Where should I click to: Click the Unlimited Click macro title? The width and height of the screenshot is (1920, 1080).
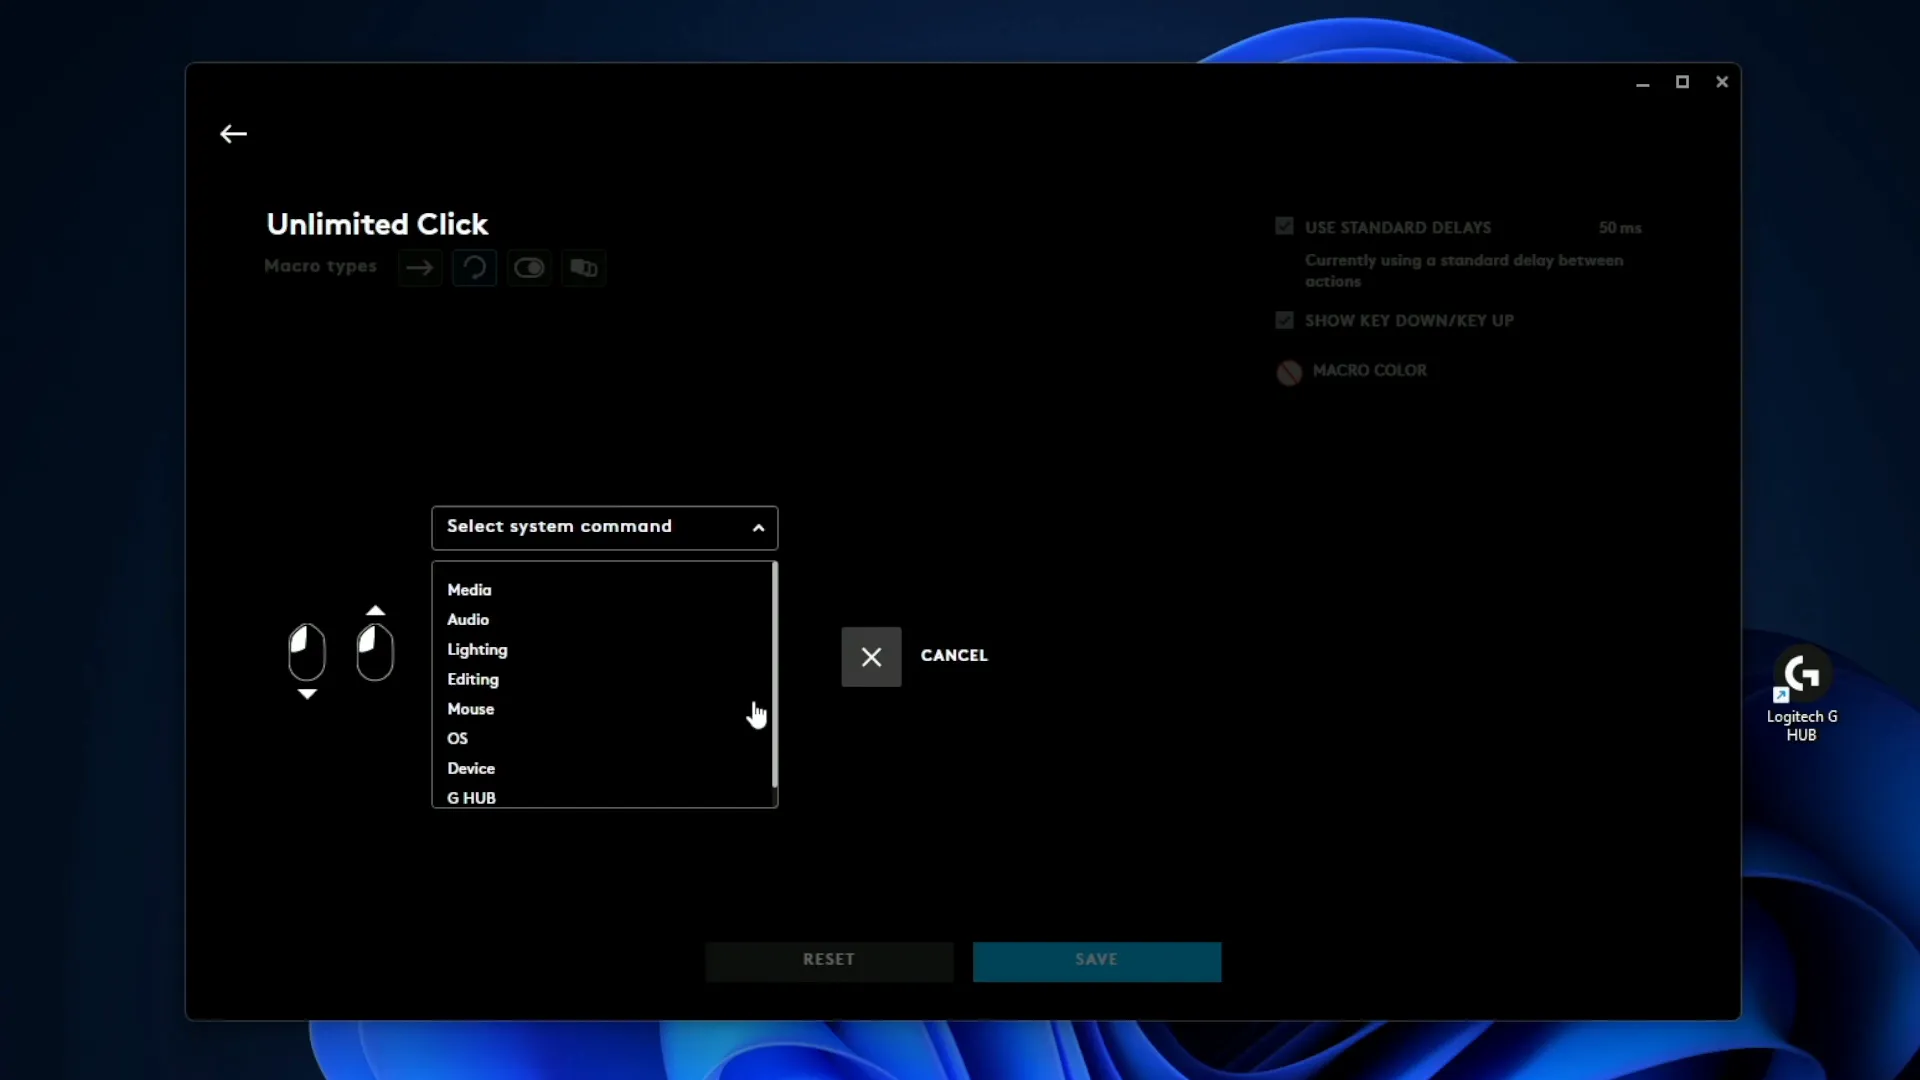[377, 224]
